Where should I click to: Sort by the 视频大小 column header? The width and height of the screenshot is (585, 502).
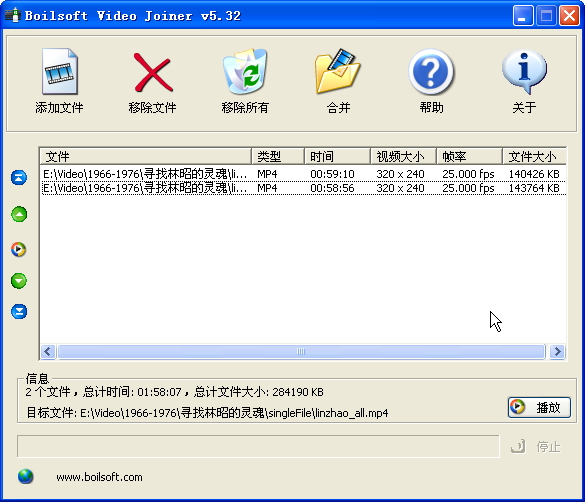tap(403, 156)
